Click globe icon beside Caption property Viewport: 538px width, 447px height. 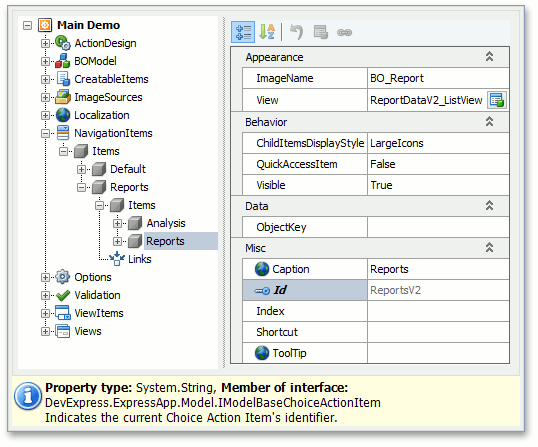click(262, 269)
